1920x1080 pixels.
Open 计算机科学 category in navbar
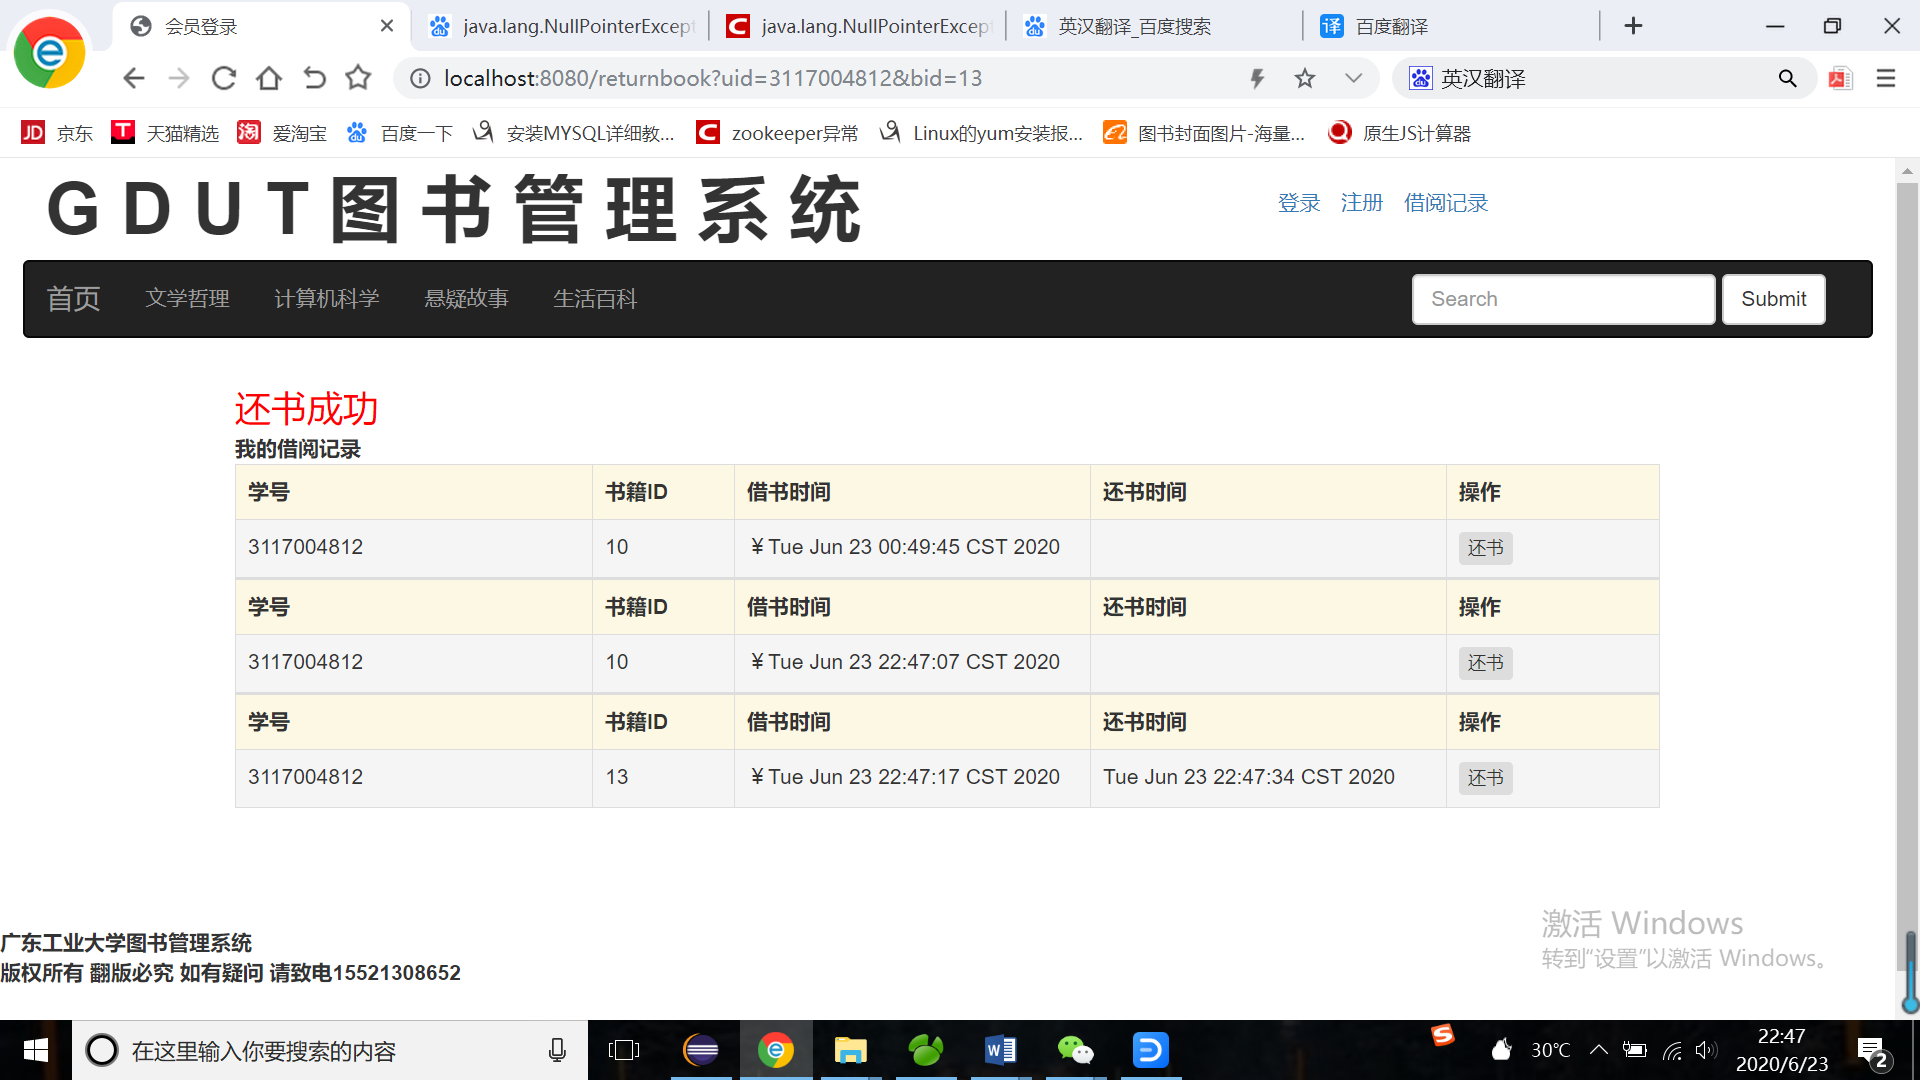click(x=327, y=299)
